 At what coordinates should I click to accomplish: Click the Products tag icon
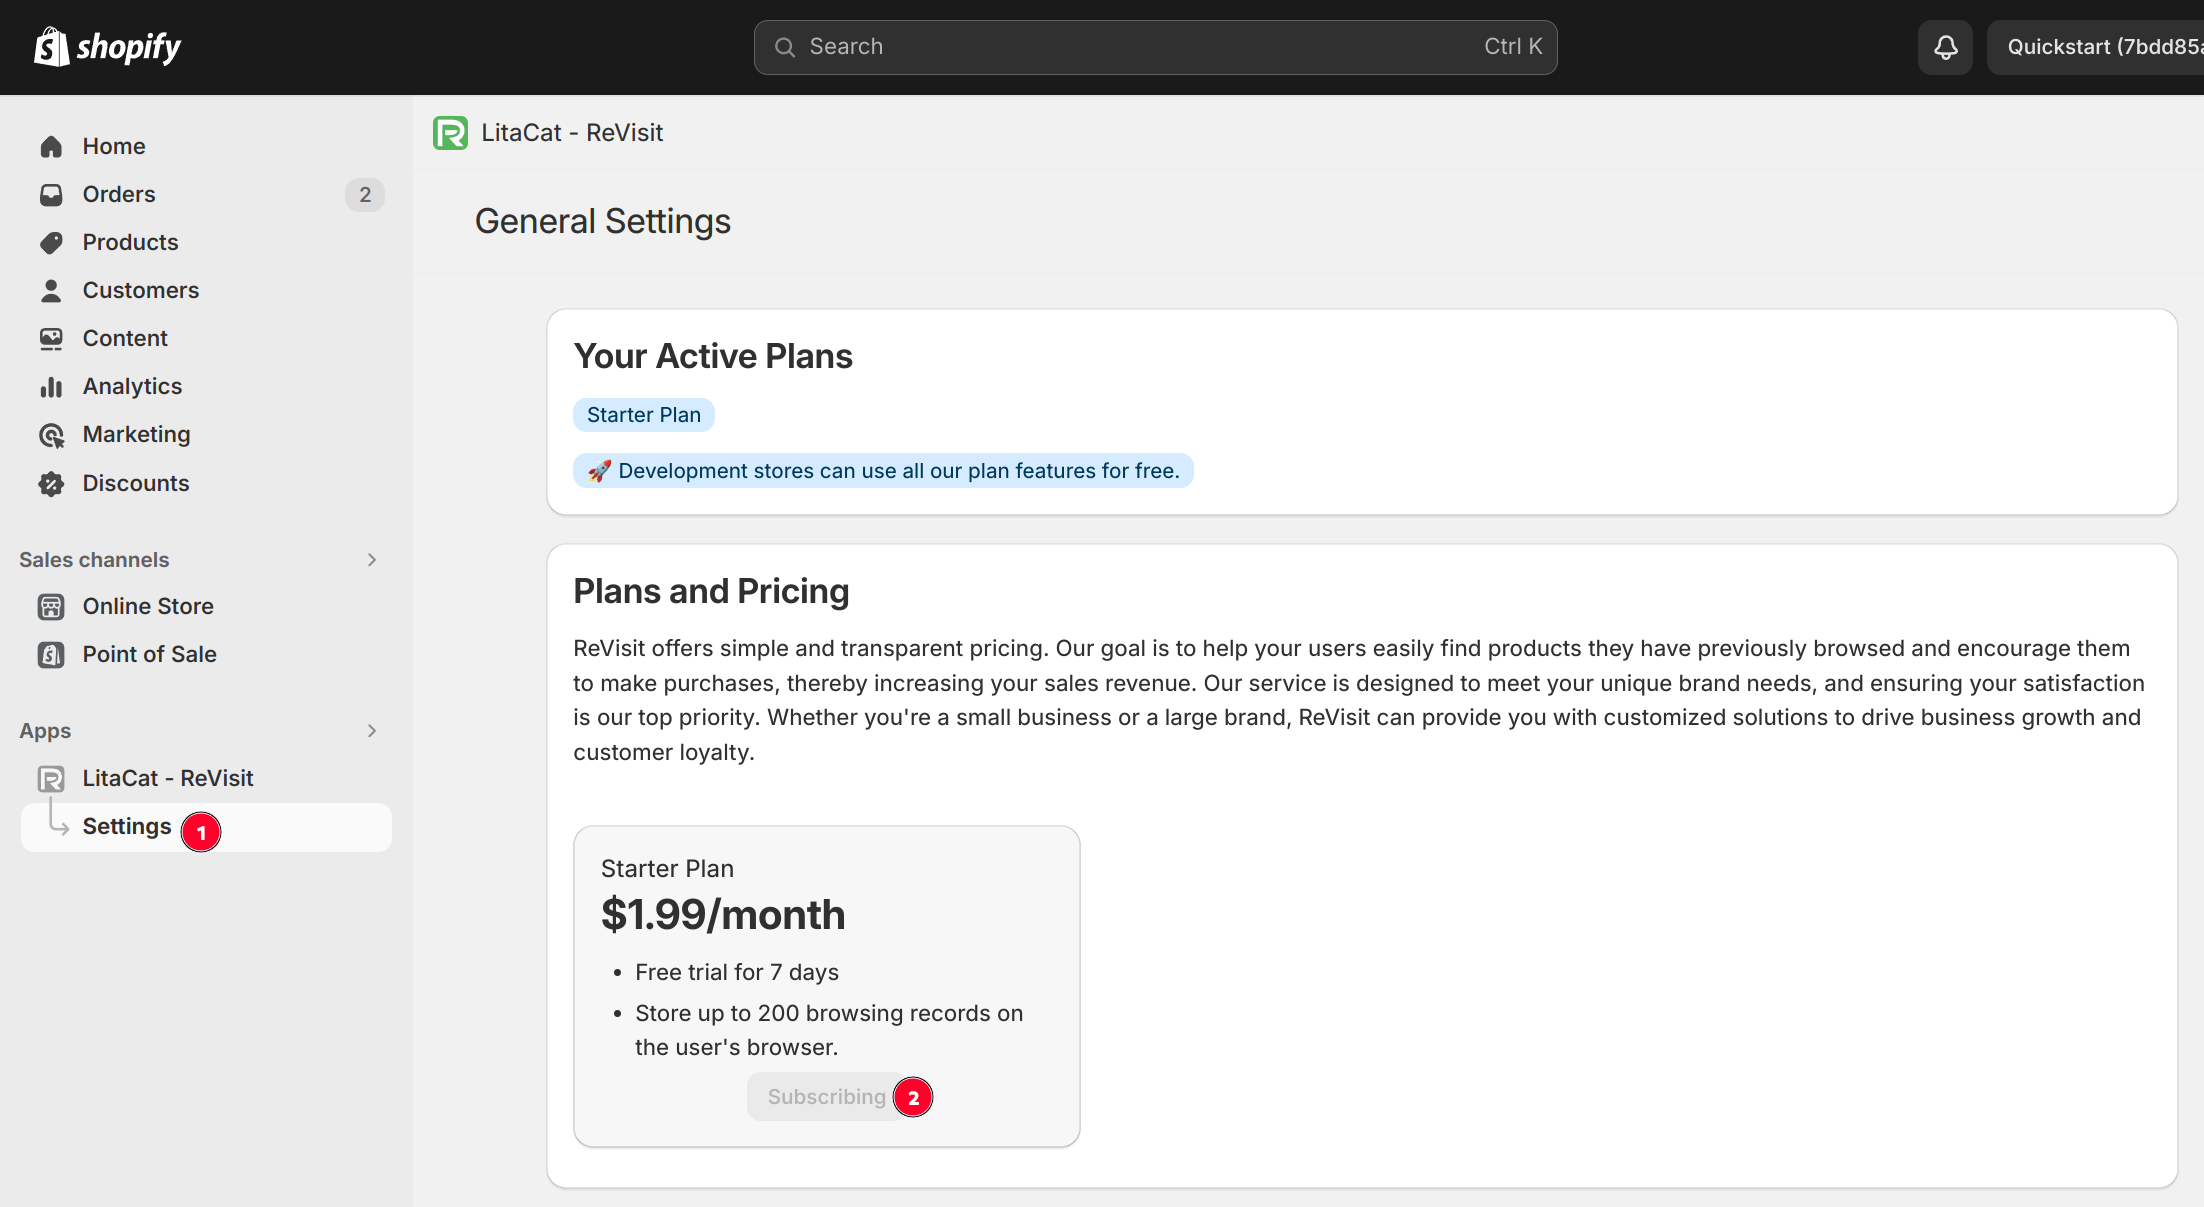pyautogui.click(x=51, y=243)
